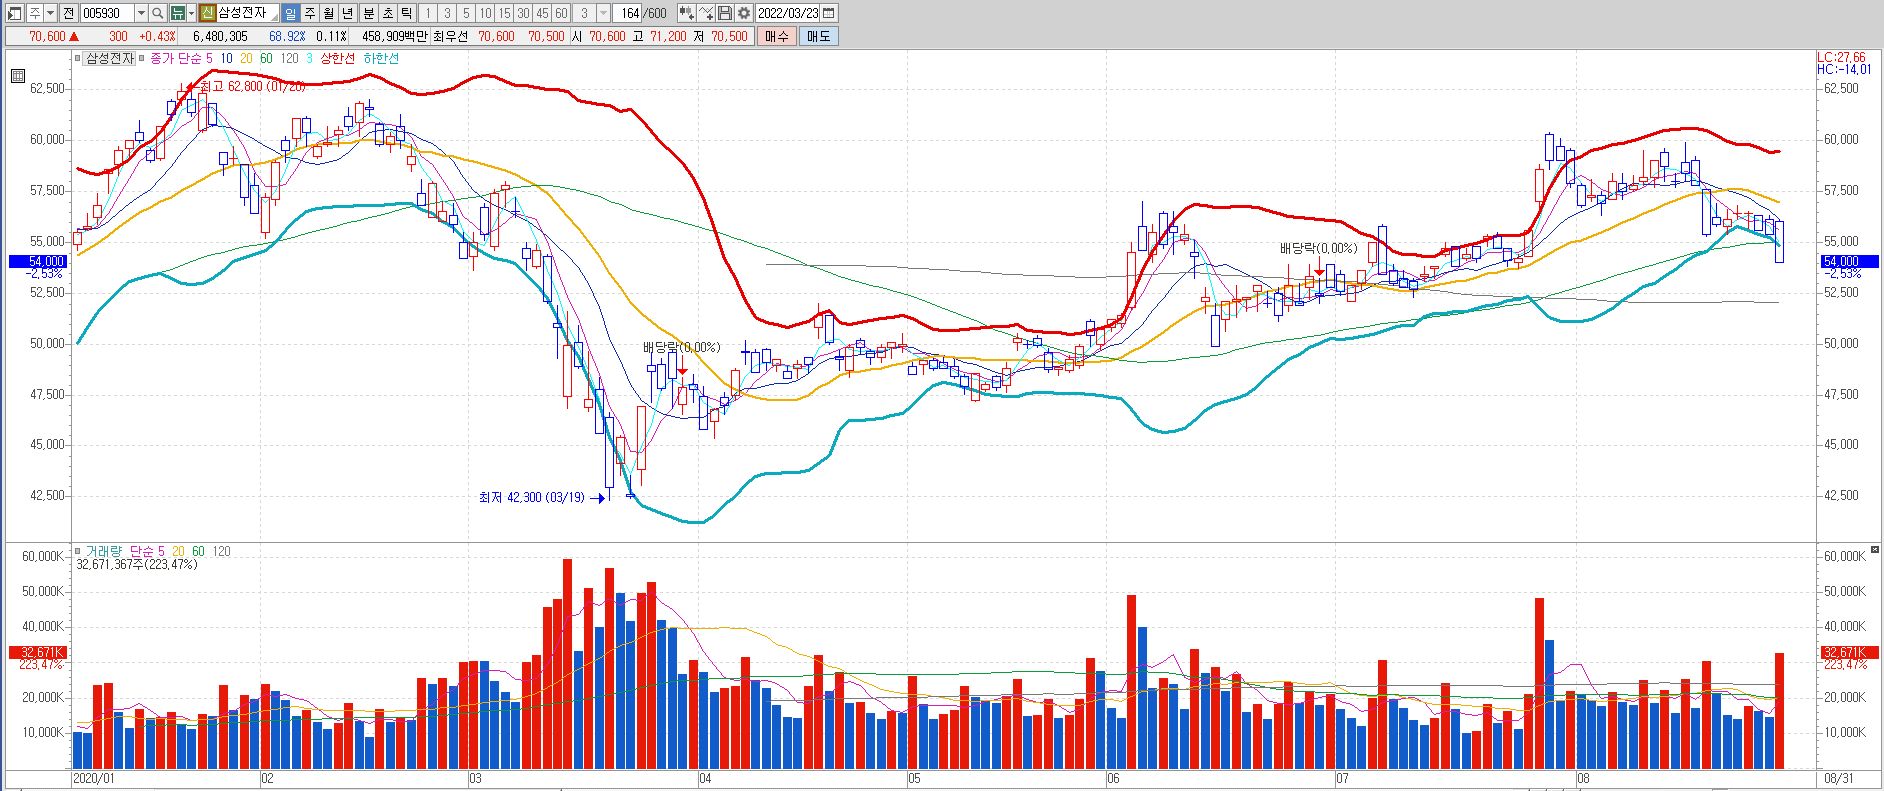The width and height of the screenshot is (1884, 791).
Task: Click the 2020/01 date label on time axis
Action: 94,778
